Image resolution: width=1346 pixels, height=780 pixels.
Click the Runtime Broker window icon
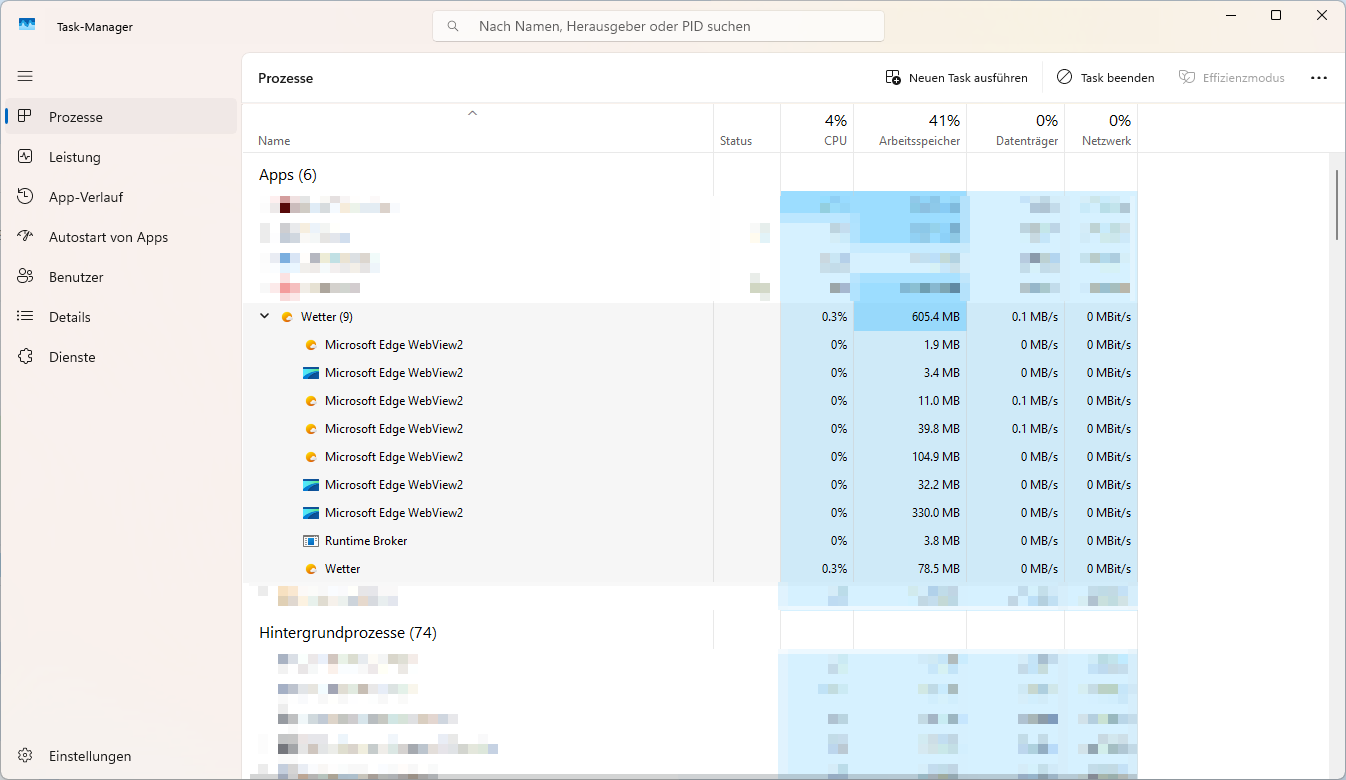tap(311, 541)
